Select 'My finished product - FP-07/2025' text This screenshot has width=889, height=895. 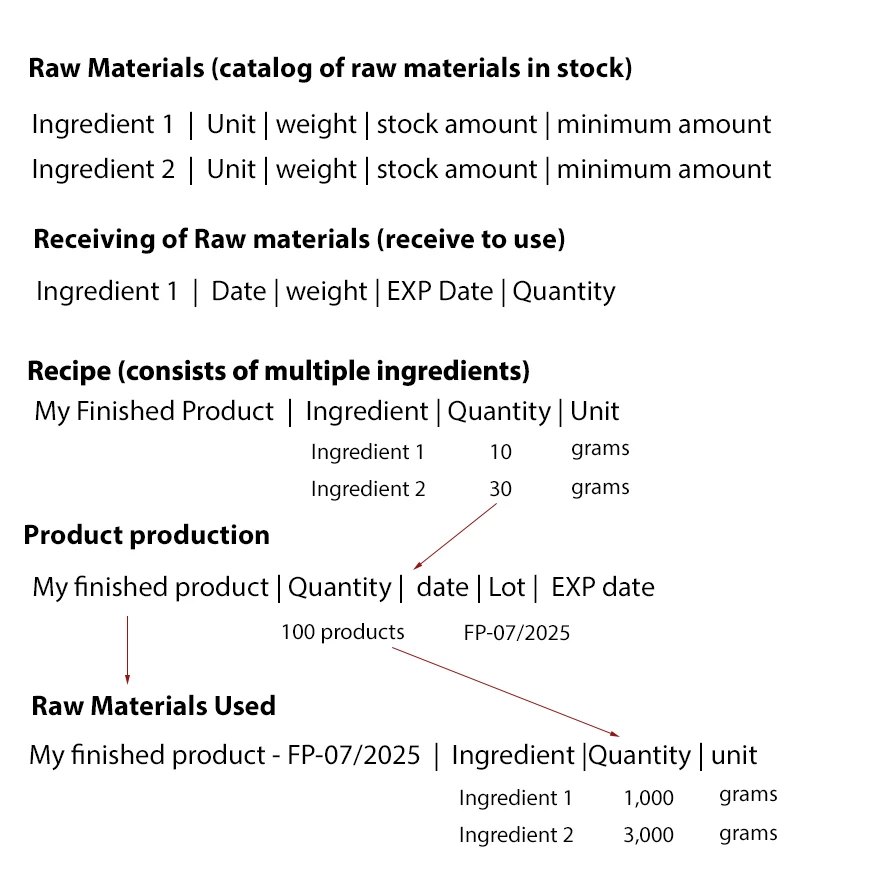225,756
